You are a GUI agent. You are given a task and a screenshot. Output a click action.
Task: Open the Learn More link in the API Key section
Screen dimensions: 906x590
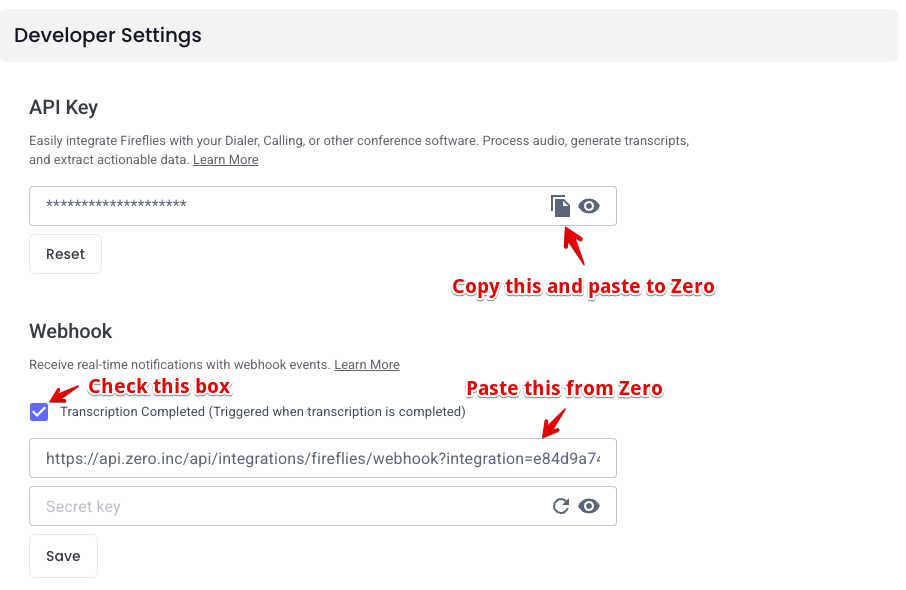point(225,159)
